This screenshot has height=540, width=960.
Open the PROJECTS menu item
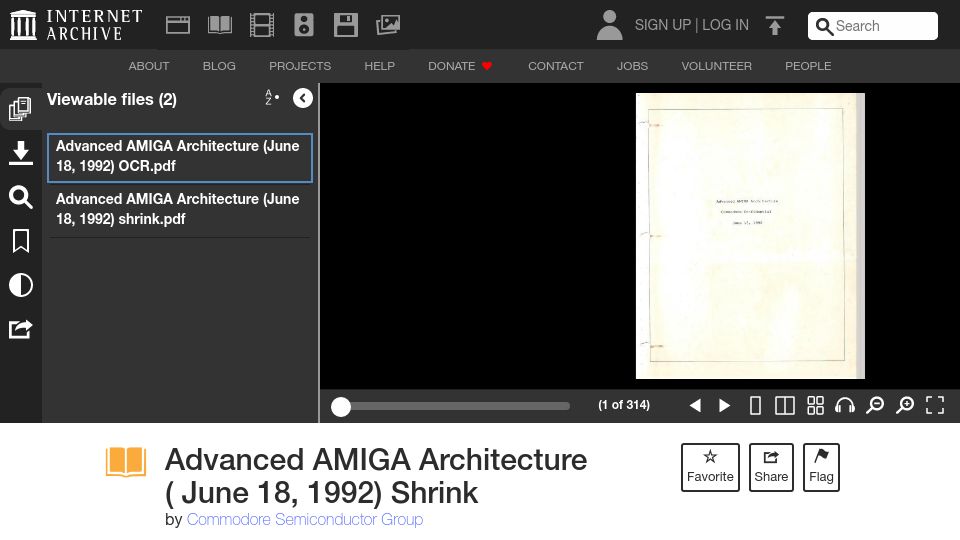[x=300, y=66]
